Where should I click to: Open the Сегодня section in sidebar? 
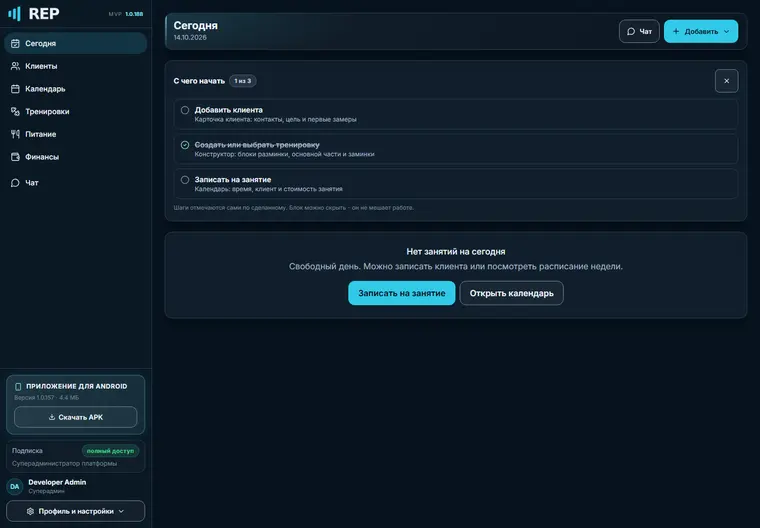click(76, 43)
